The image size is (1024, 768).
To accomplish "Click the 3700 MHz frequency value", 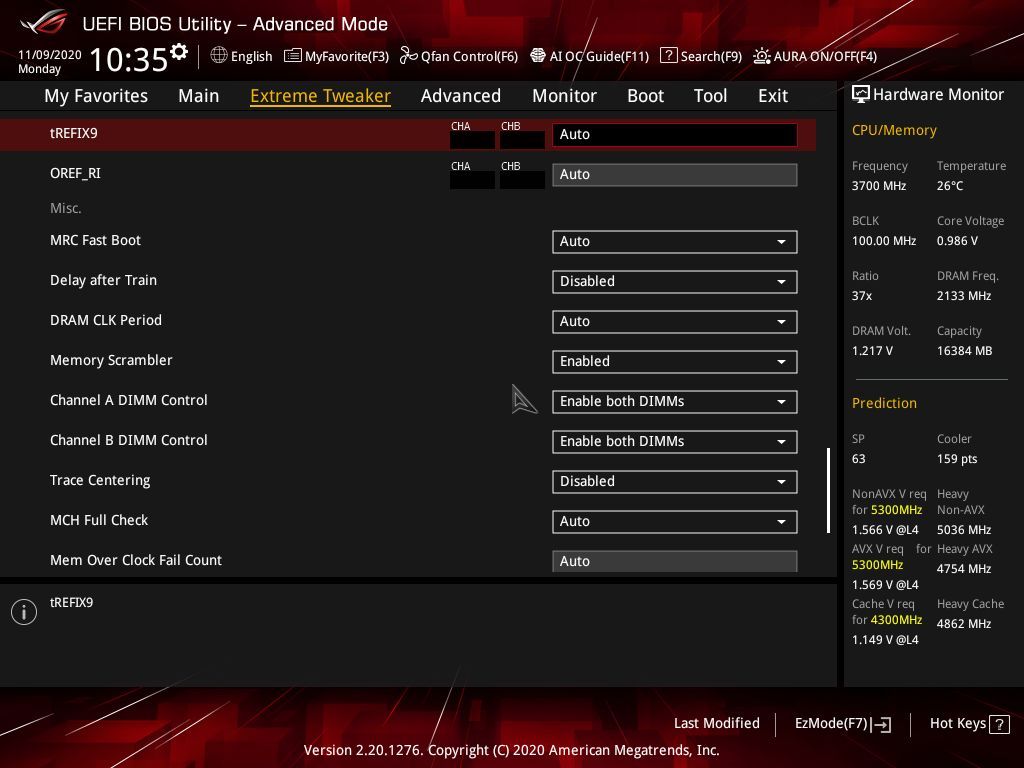I will coord(879,186).
